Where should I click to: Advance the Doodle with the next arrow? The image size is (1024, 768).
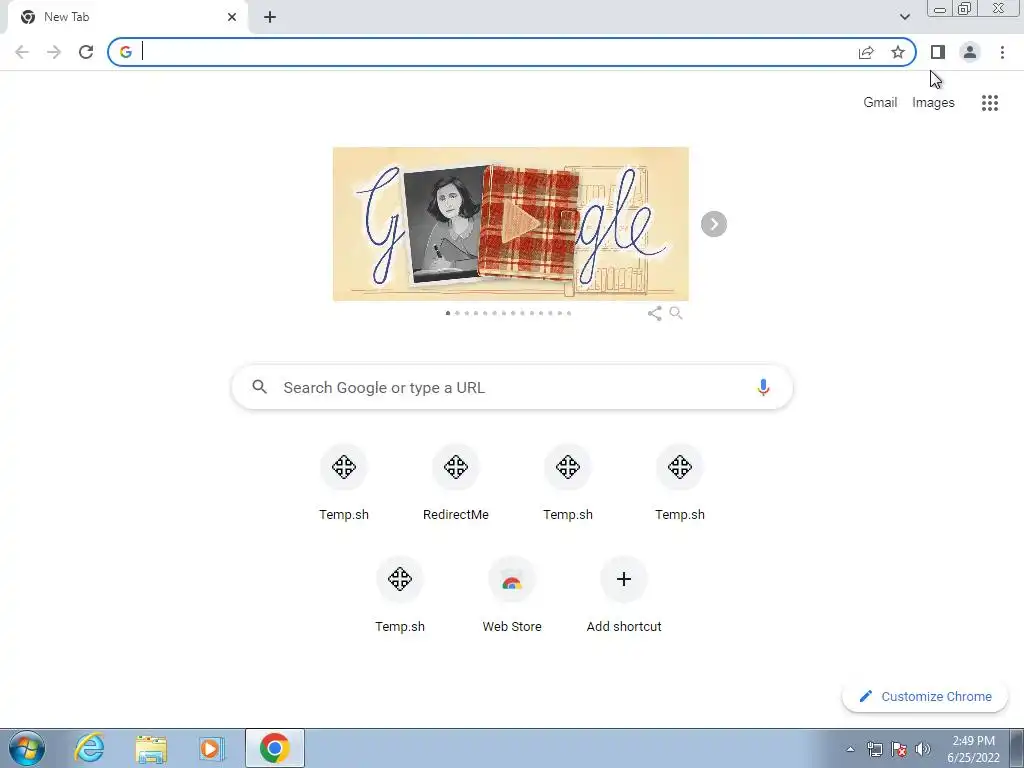tap(714, 224)
